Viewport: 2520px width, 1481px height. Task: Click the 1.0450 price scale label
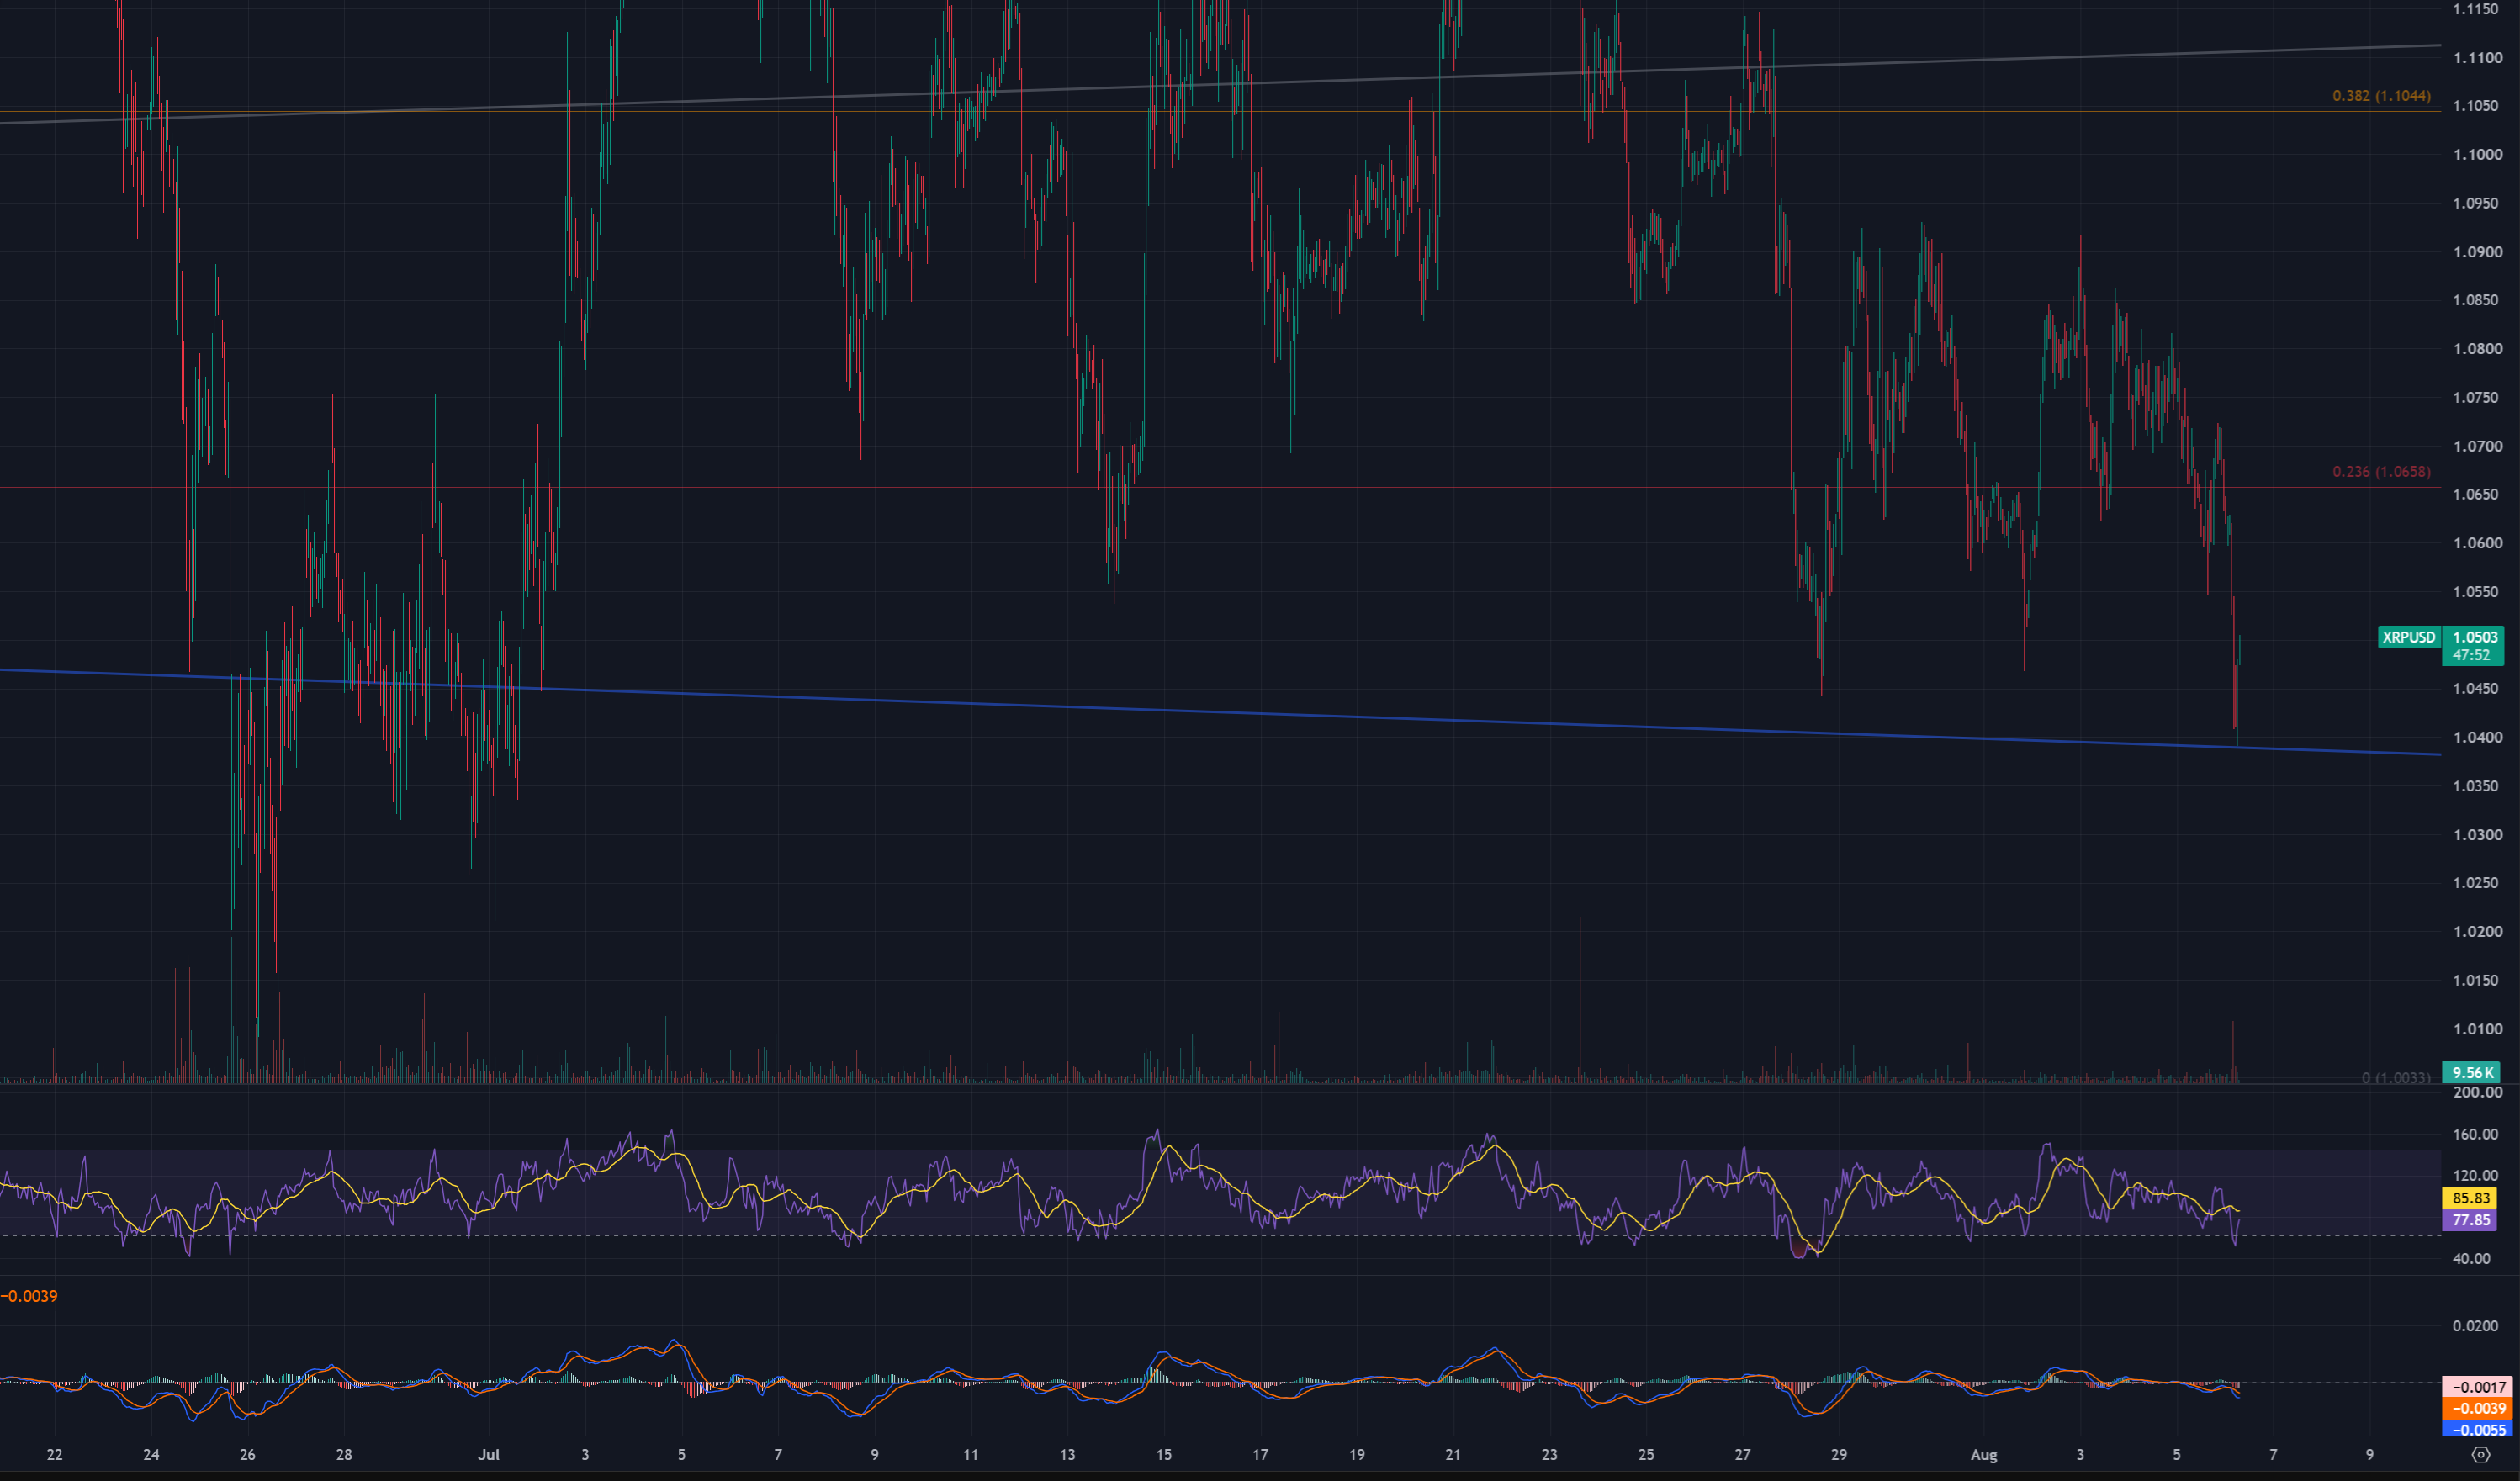pyautogui.click(x=2475, y=689)
